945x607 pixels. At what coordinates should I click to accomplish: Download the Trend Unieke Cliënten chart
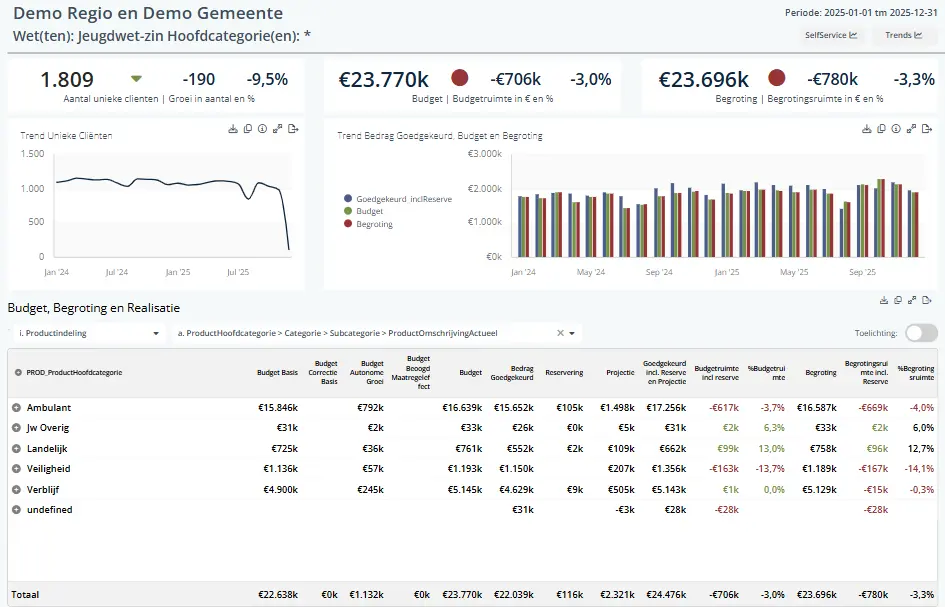233,129
